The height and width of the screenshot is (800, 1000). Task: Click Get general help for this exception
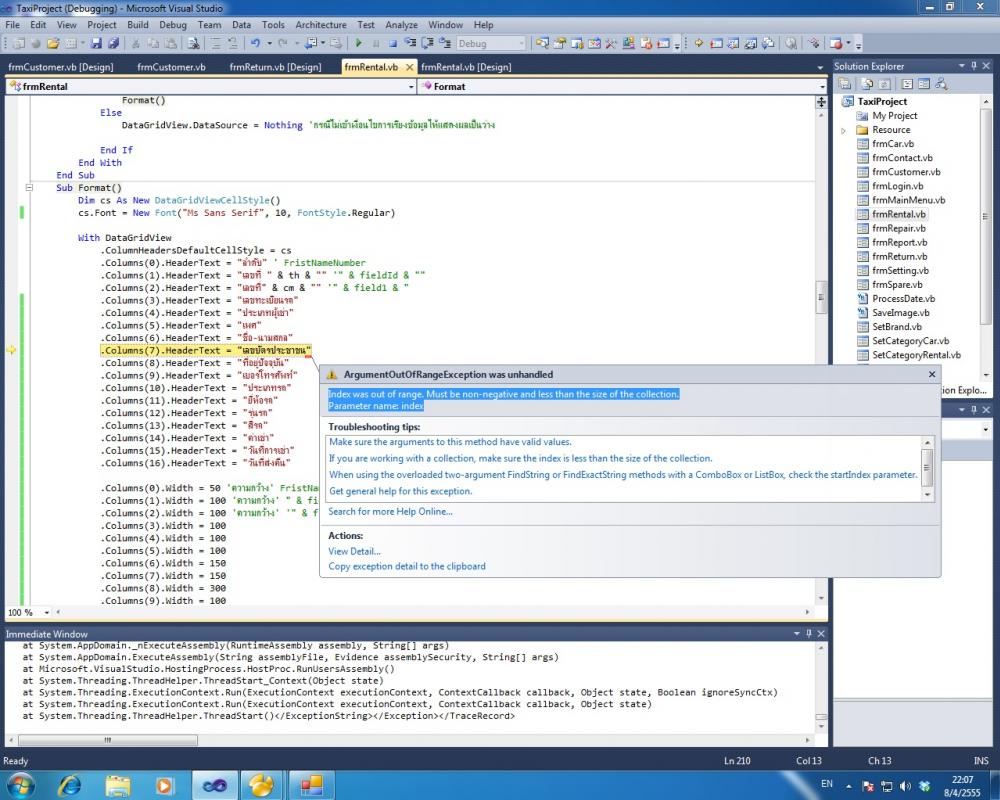click(401, 491)
